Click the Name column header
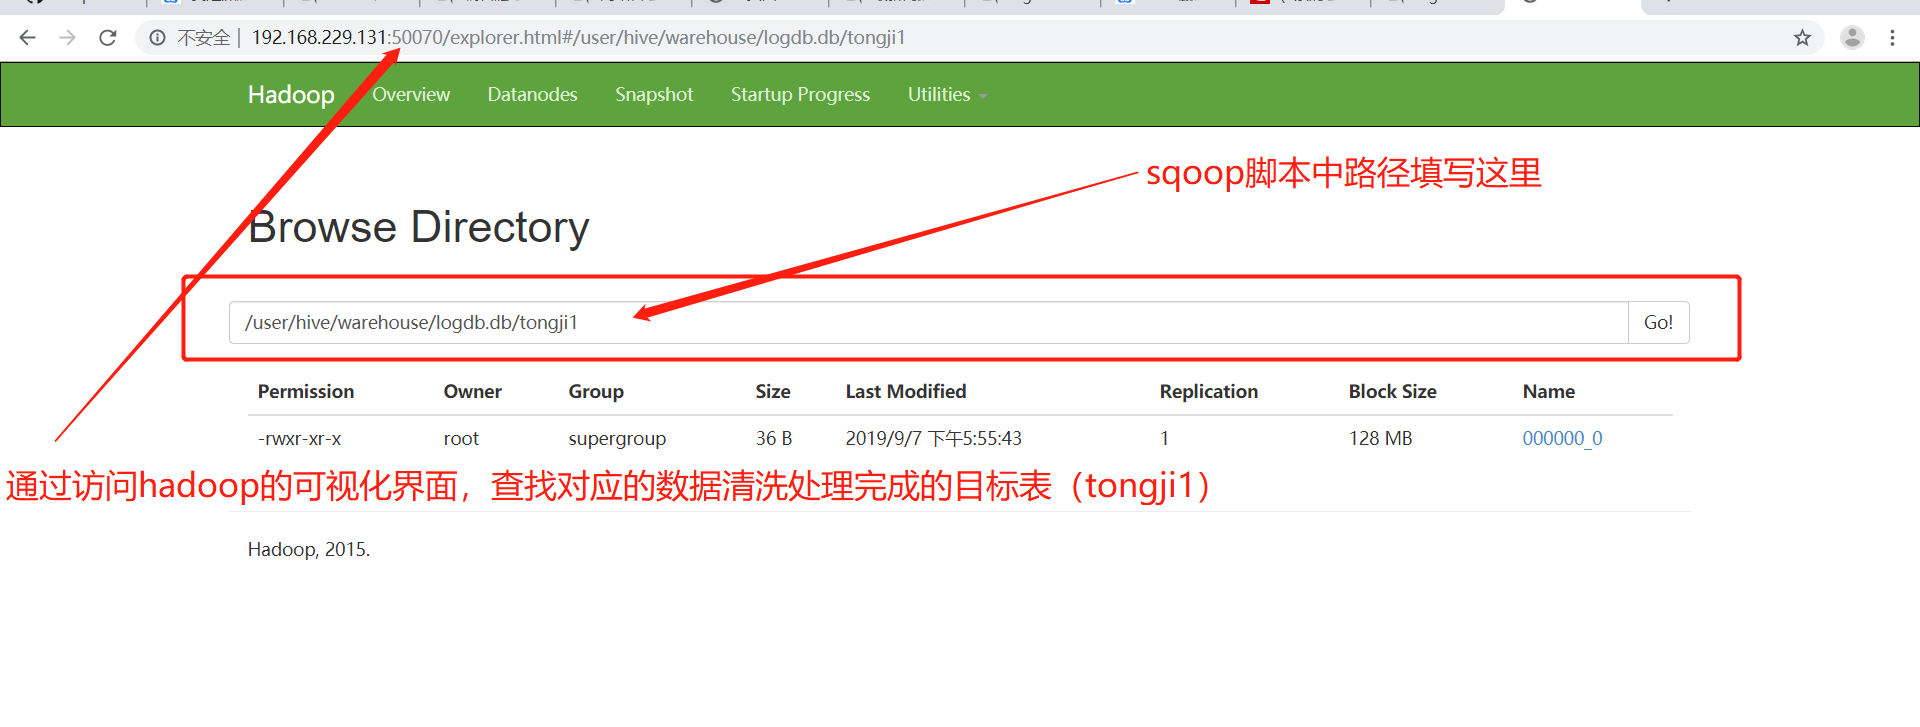The width and height of the screenshot is (1920, 727). 1549,391
